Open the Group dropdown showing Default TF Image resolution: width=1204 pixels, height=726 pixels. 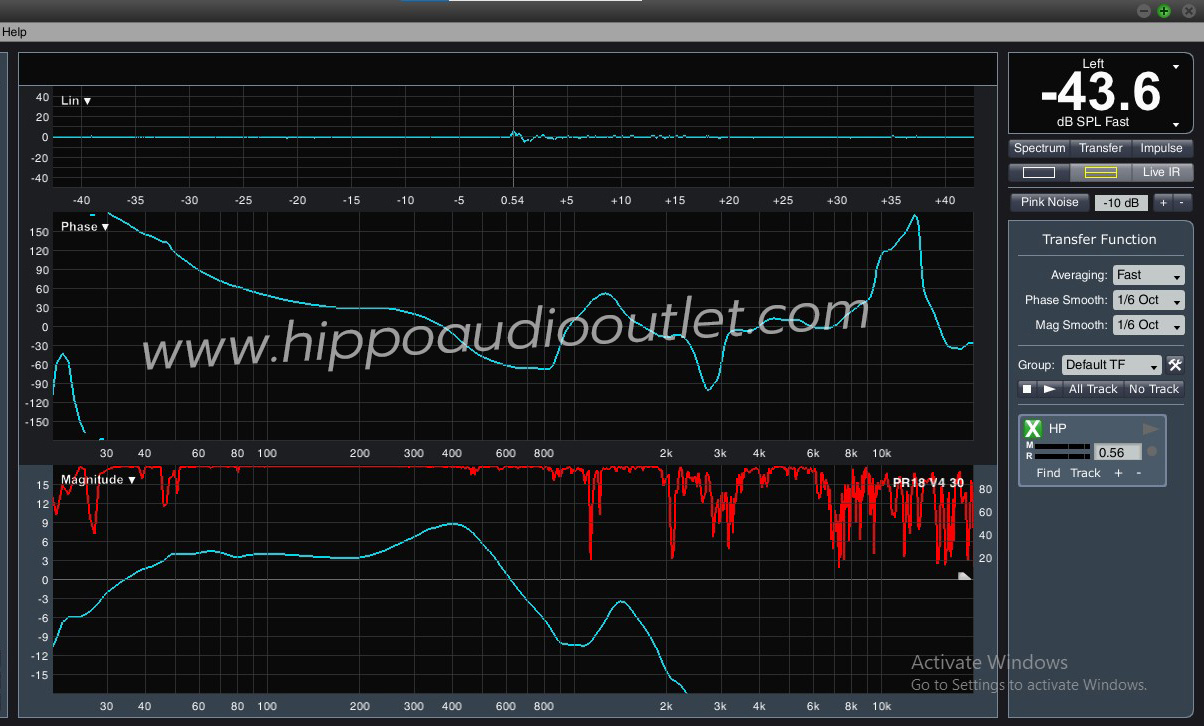coord(1111,365)
